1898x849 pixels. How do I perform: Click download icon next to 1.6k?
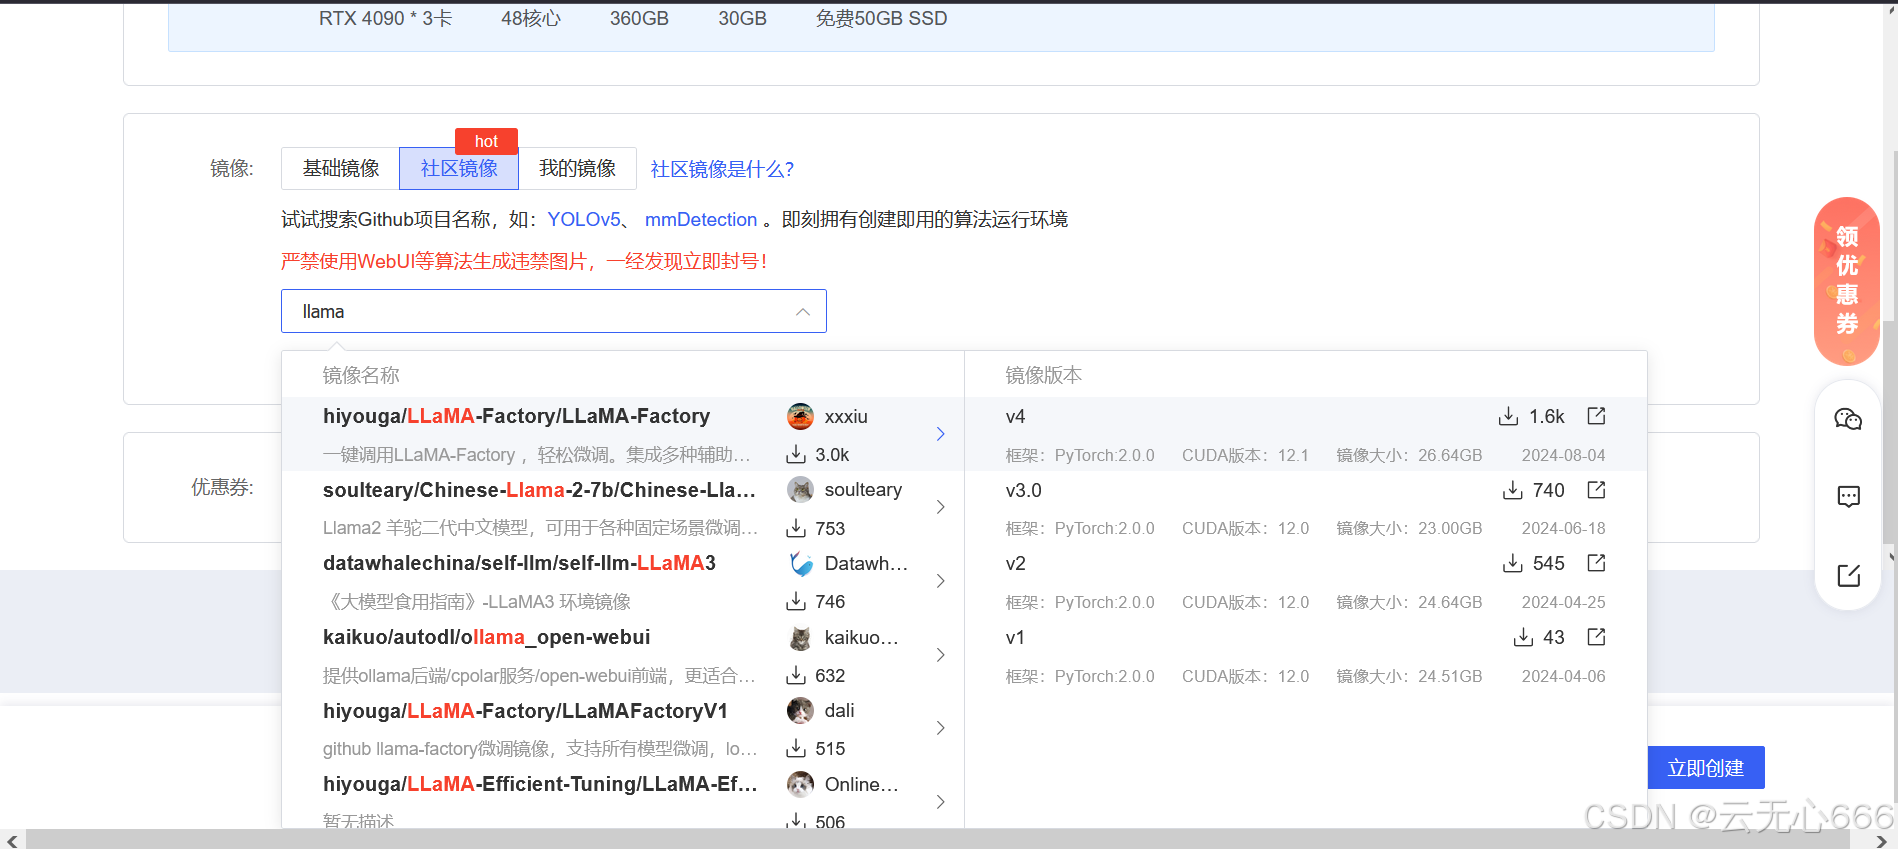pyautogui.click(x=1508, y=417)
